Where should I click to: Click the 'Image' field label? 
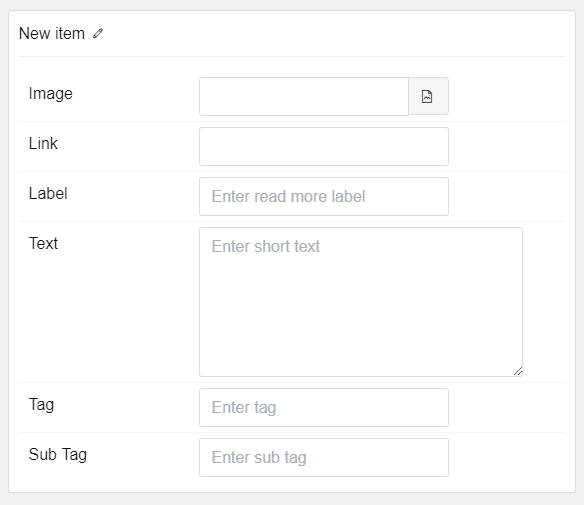pos(51,93)
